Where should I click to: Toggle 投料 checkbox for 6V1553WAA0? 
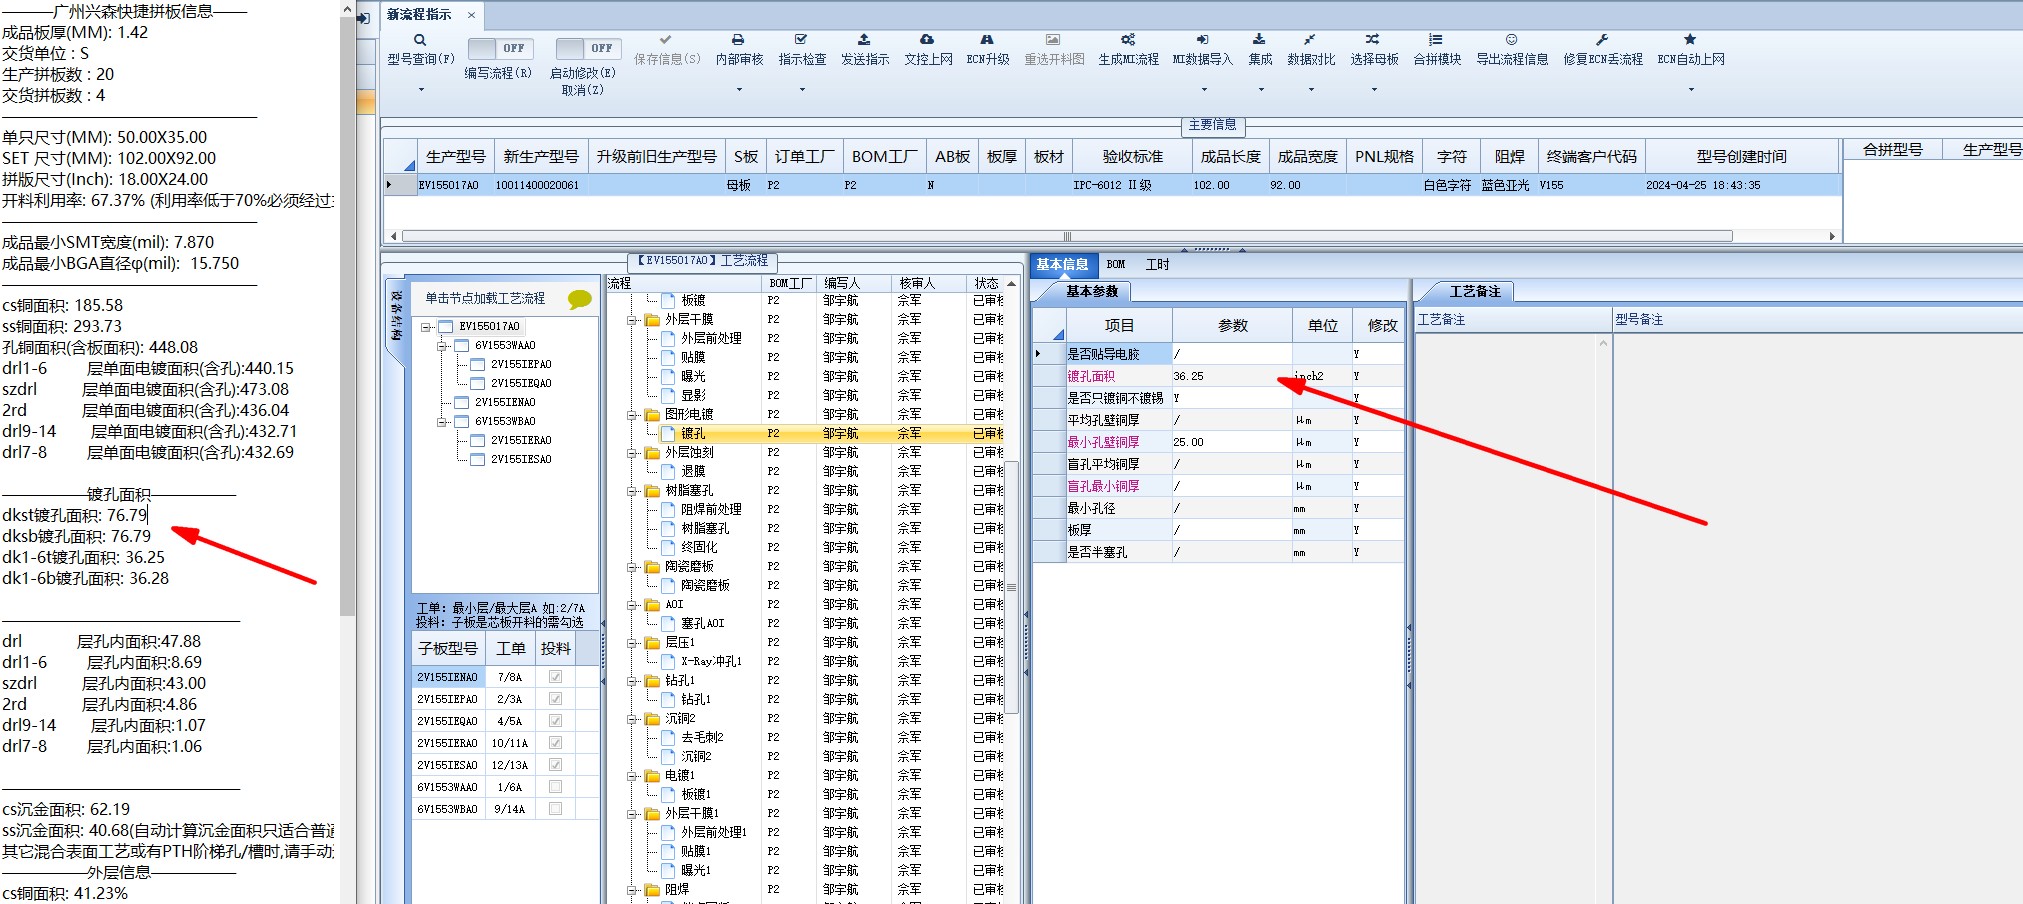556,787
